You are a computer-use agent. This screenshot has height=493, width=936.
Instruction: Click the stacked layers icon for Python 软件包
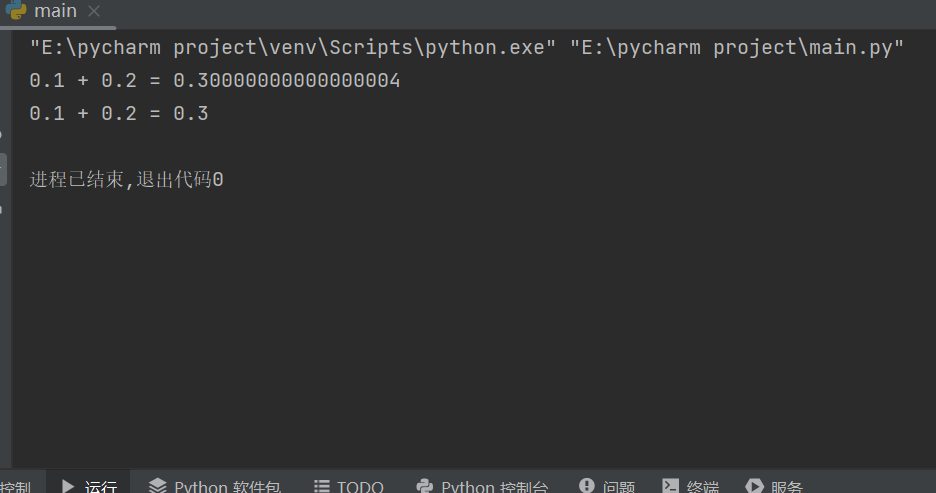158,487
